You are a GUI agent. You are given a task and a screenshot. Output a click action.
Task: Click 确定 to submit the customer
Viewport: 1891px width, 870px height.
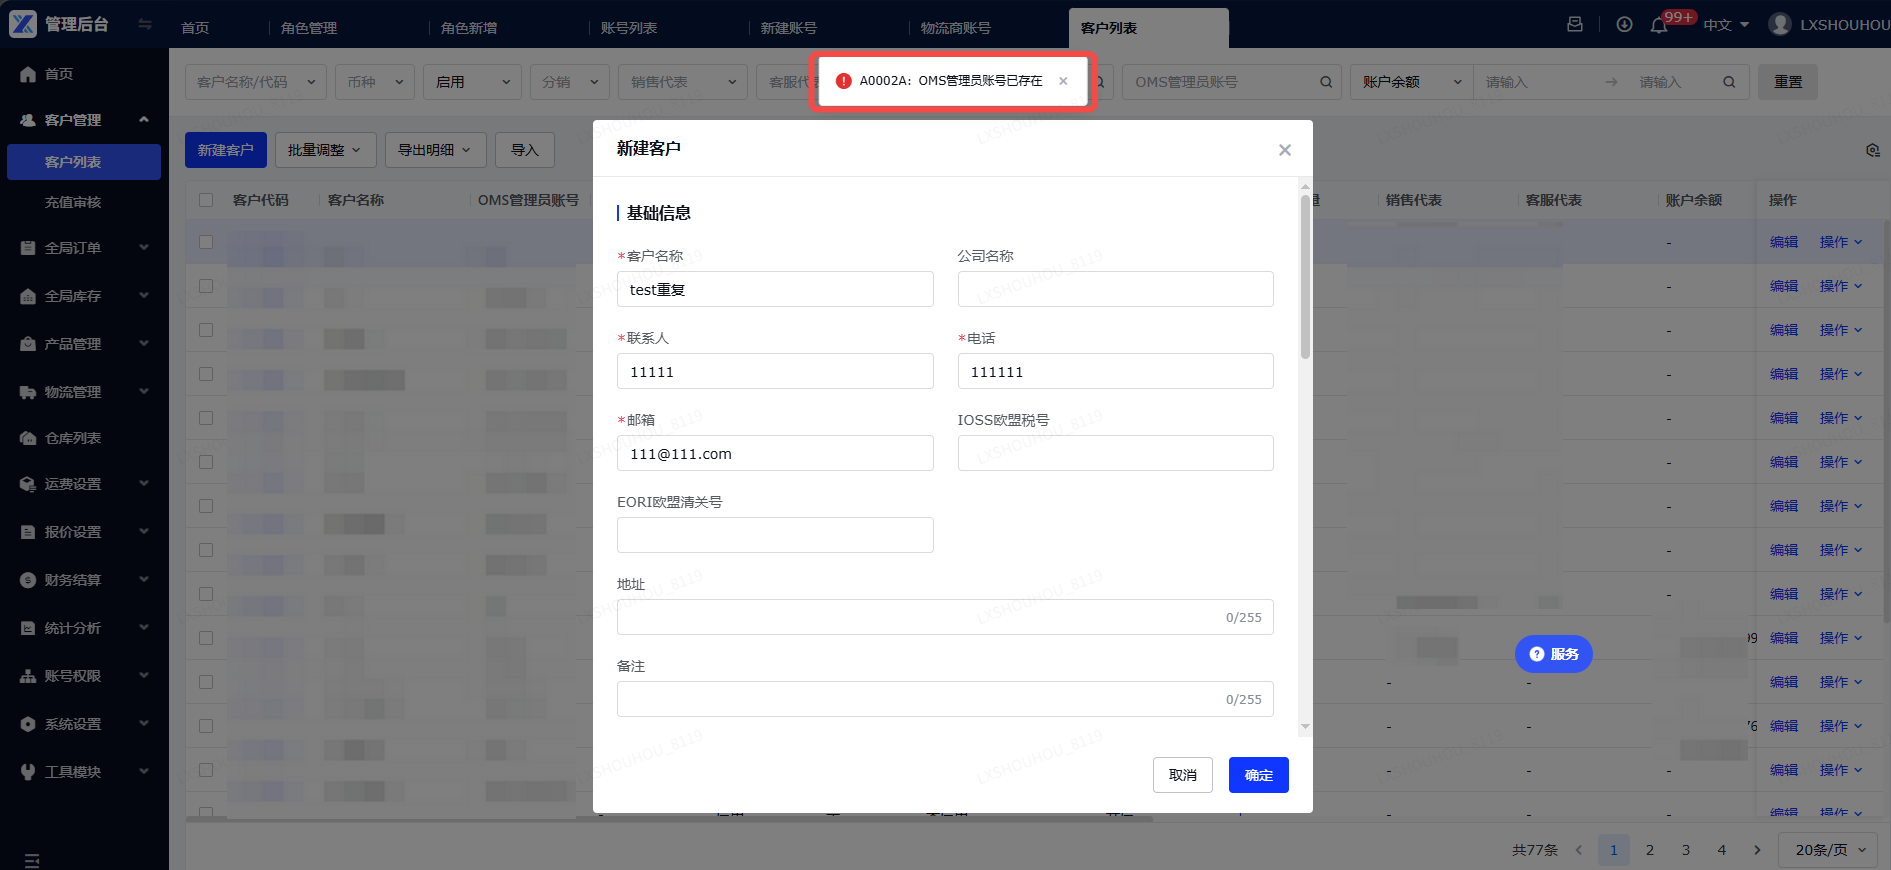point(1259,775)
